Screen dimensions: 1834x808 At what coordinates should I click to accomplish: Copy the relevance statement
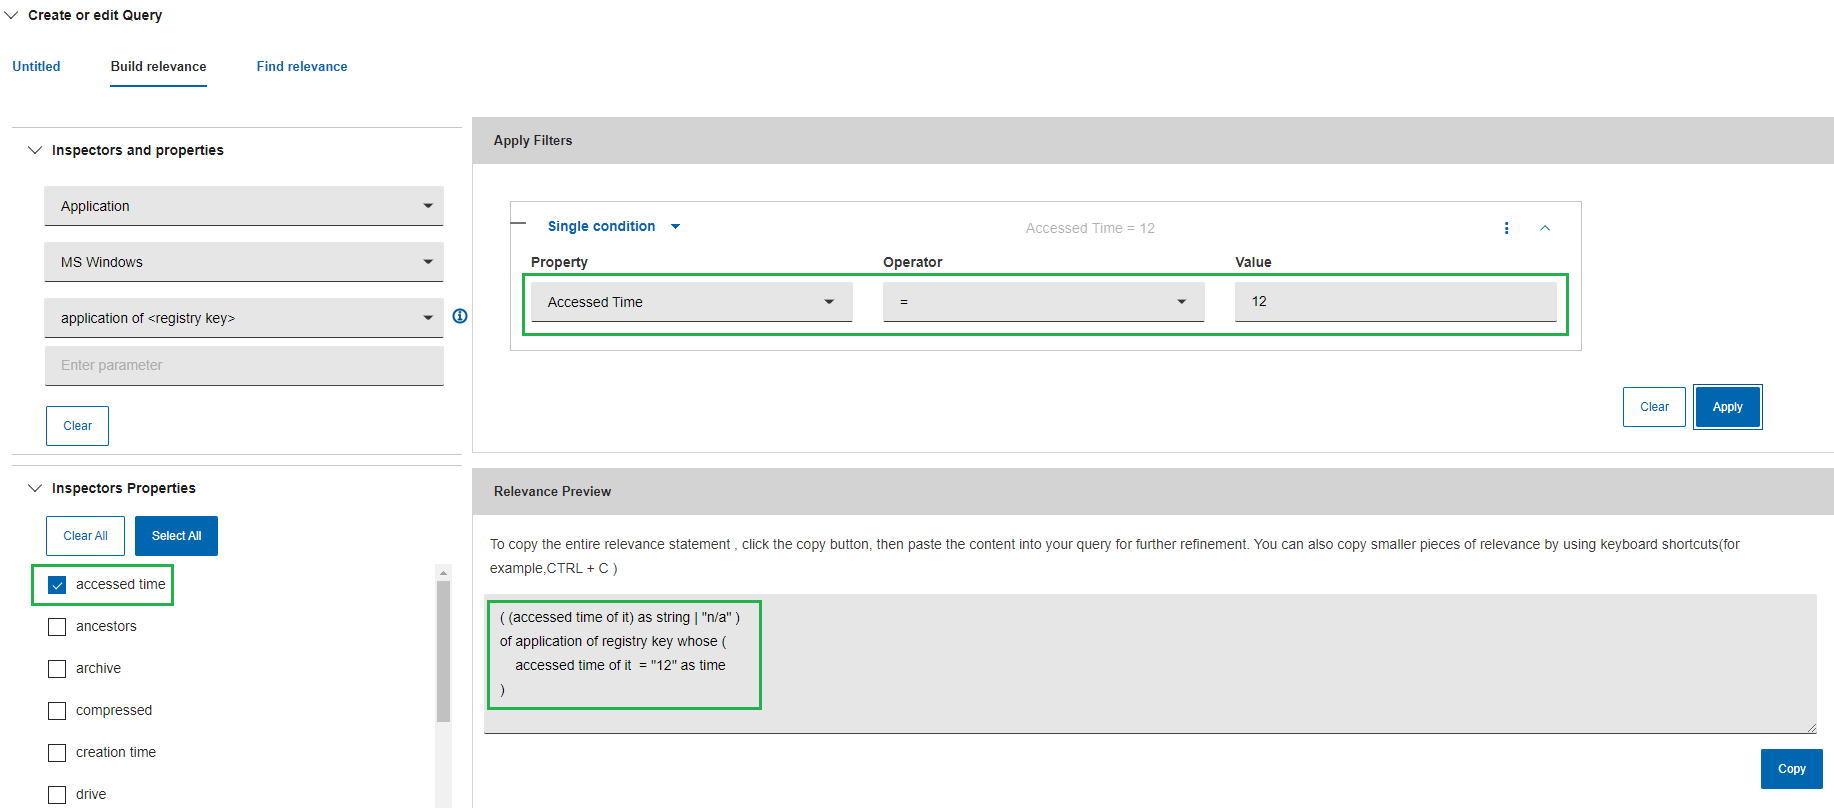tap(1791, 769)
